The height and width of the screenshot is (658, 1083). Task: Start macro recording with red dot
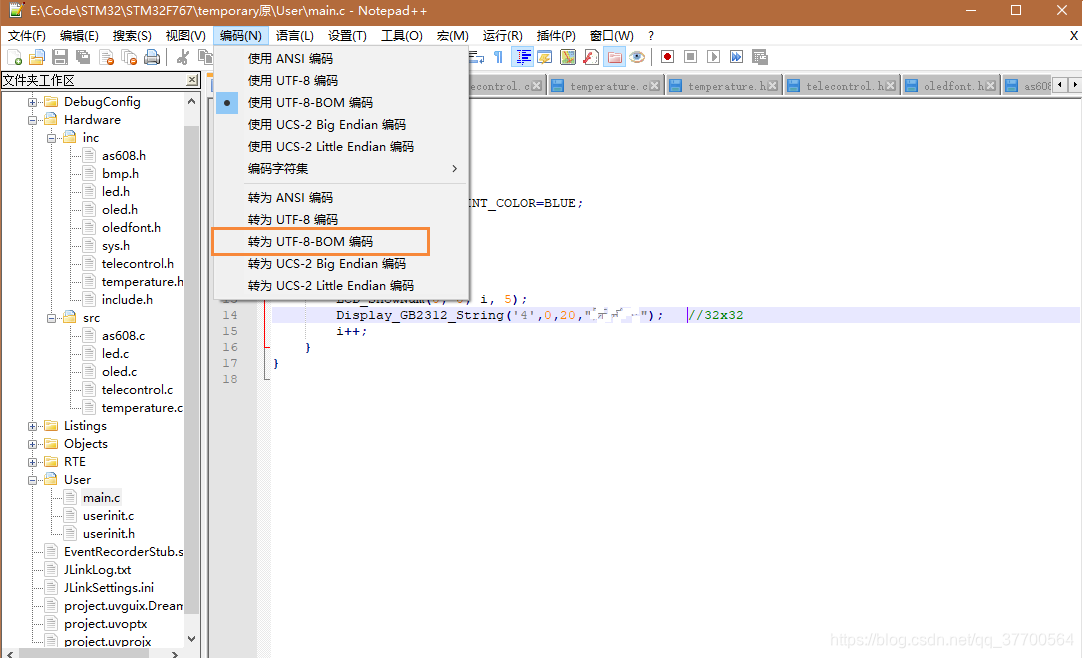667,57
